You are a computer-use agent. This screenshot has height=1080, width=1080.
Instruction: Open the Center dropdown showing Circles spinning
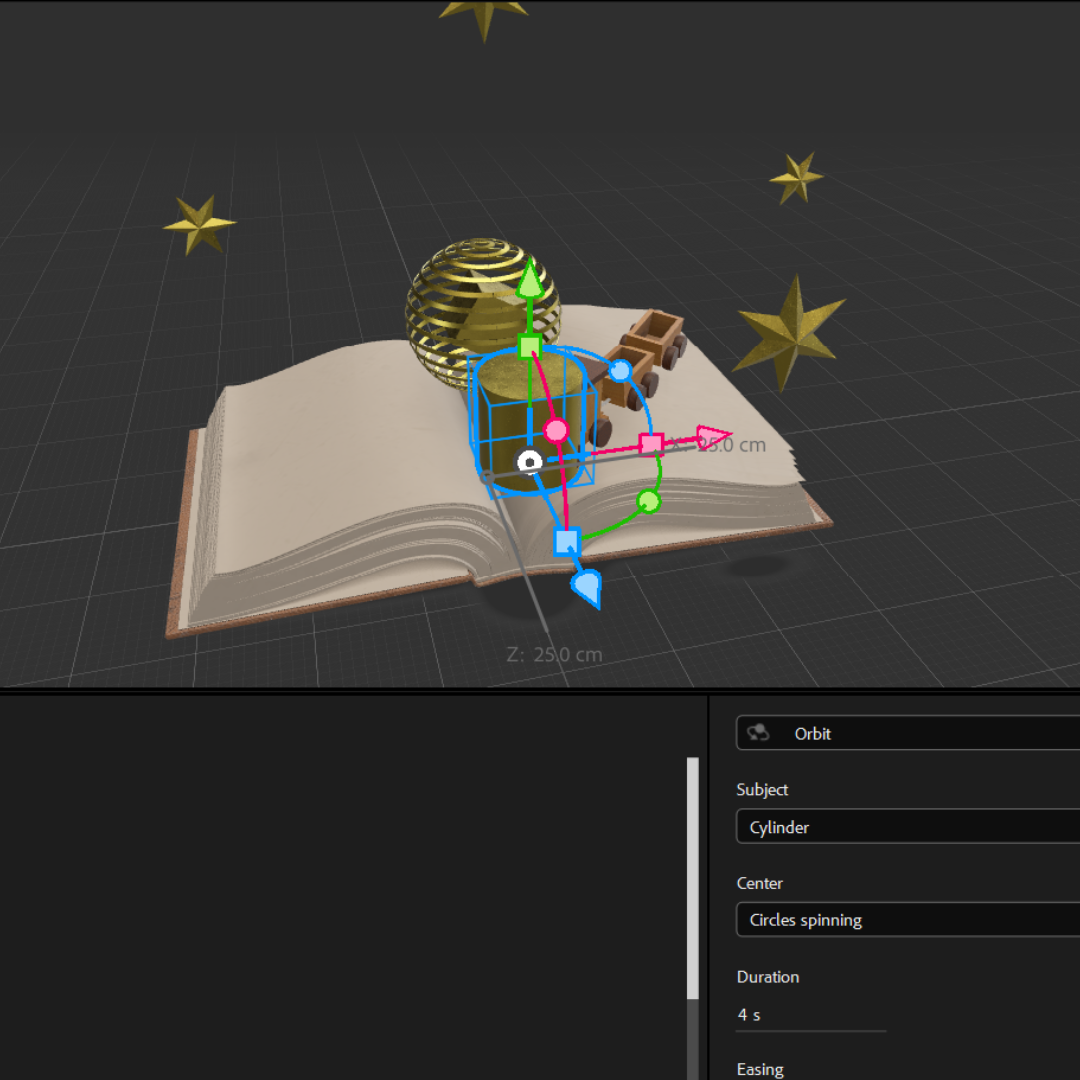905,919
